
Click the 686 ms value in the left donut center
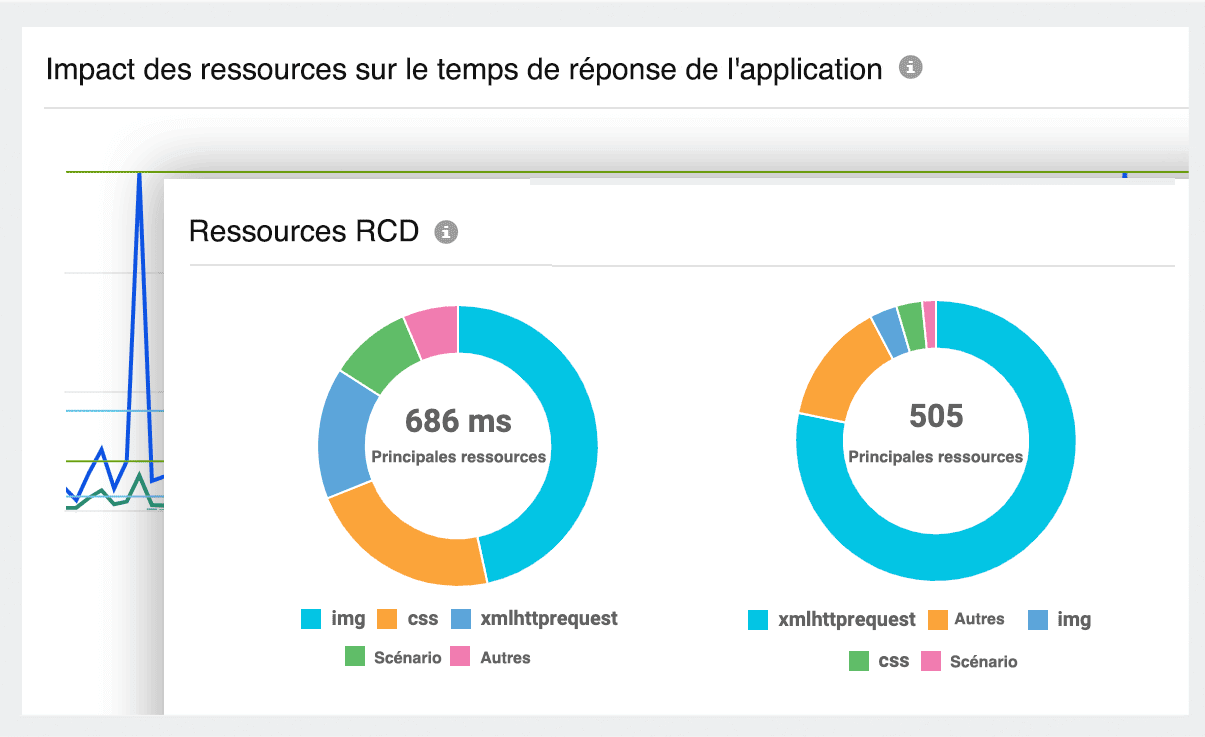(458, 423)
